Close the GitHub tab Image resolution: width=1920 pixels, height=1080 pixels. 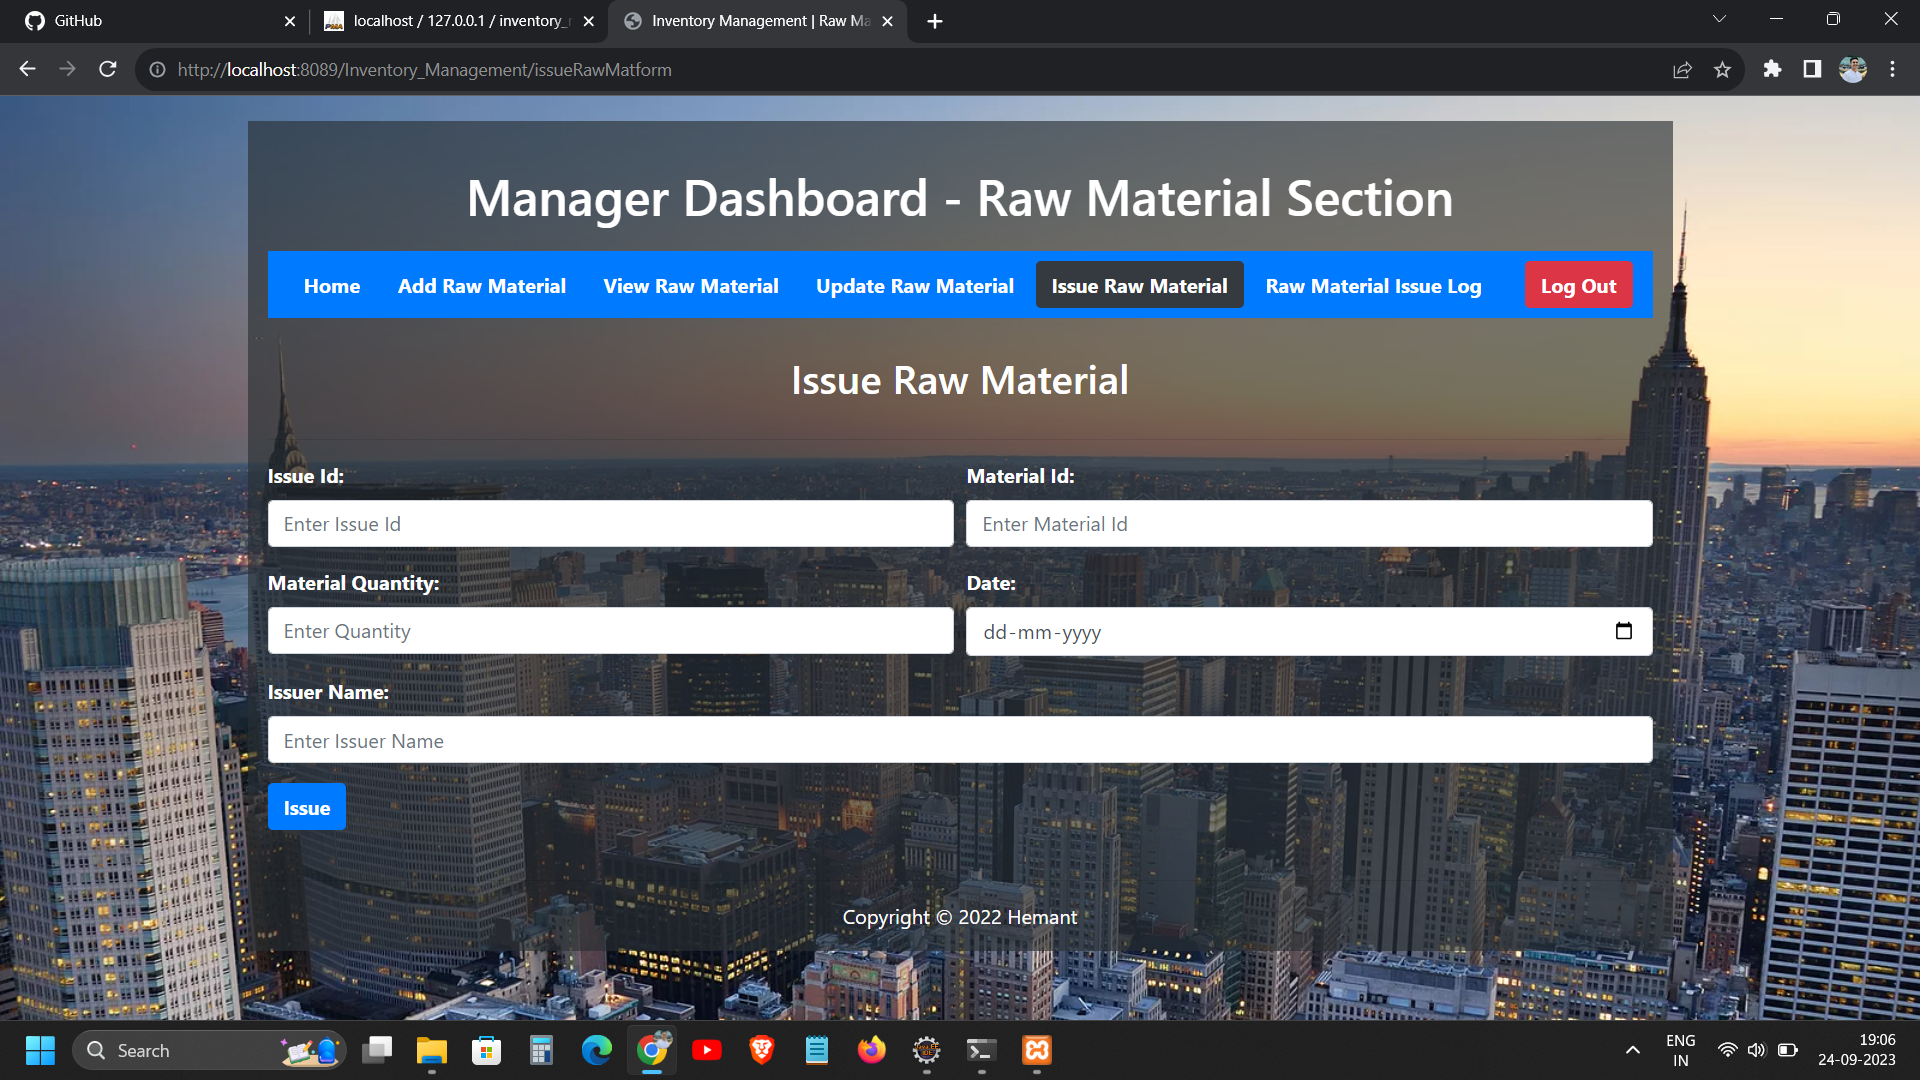click(x=290, y=21)
